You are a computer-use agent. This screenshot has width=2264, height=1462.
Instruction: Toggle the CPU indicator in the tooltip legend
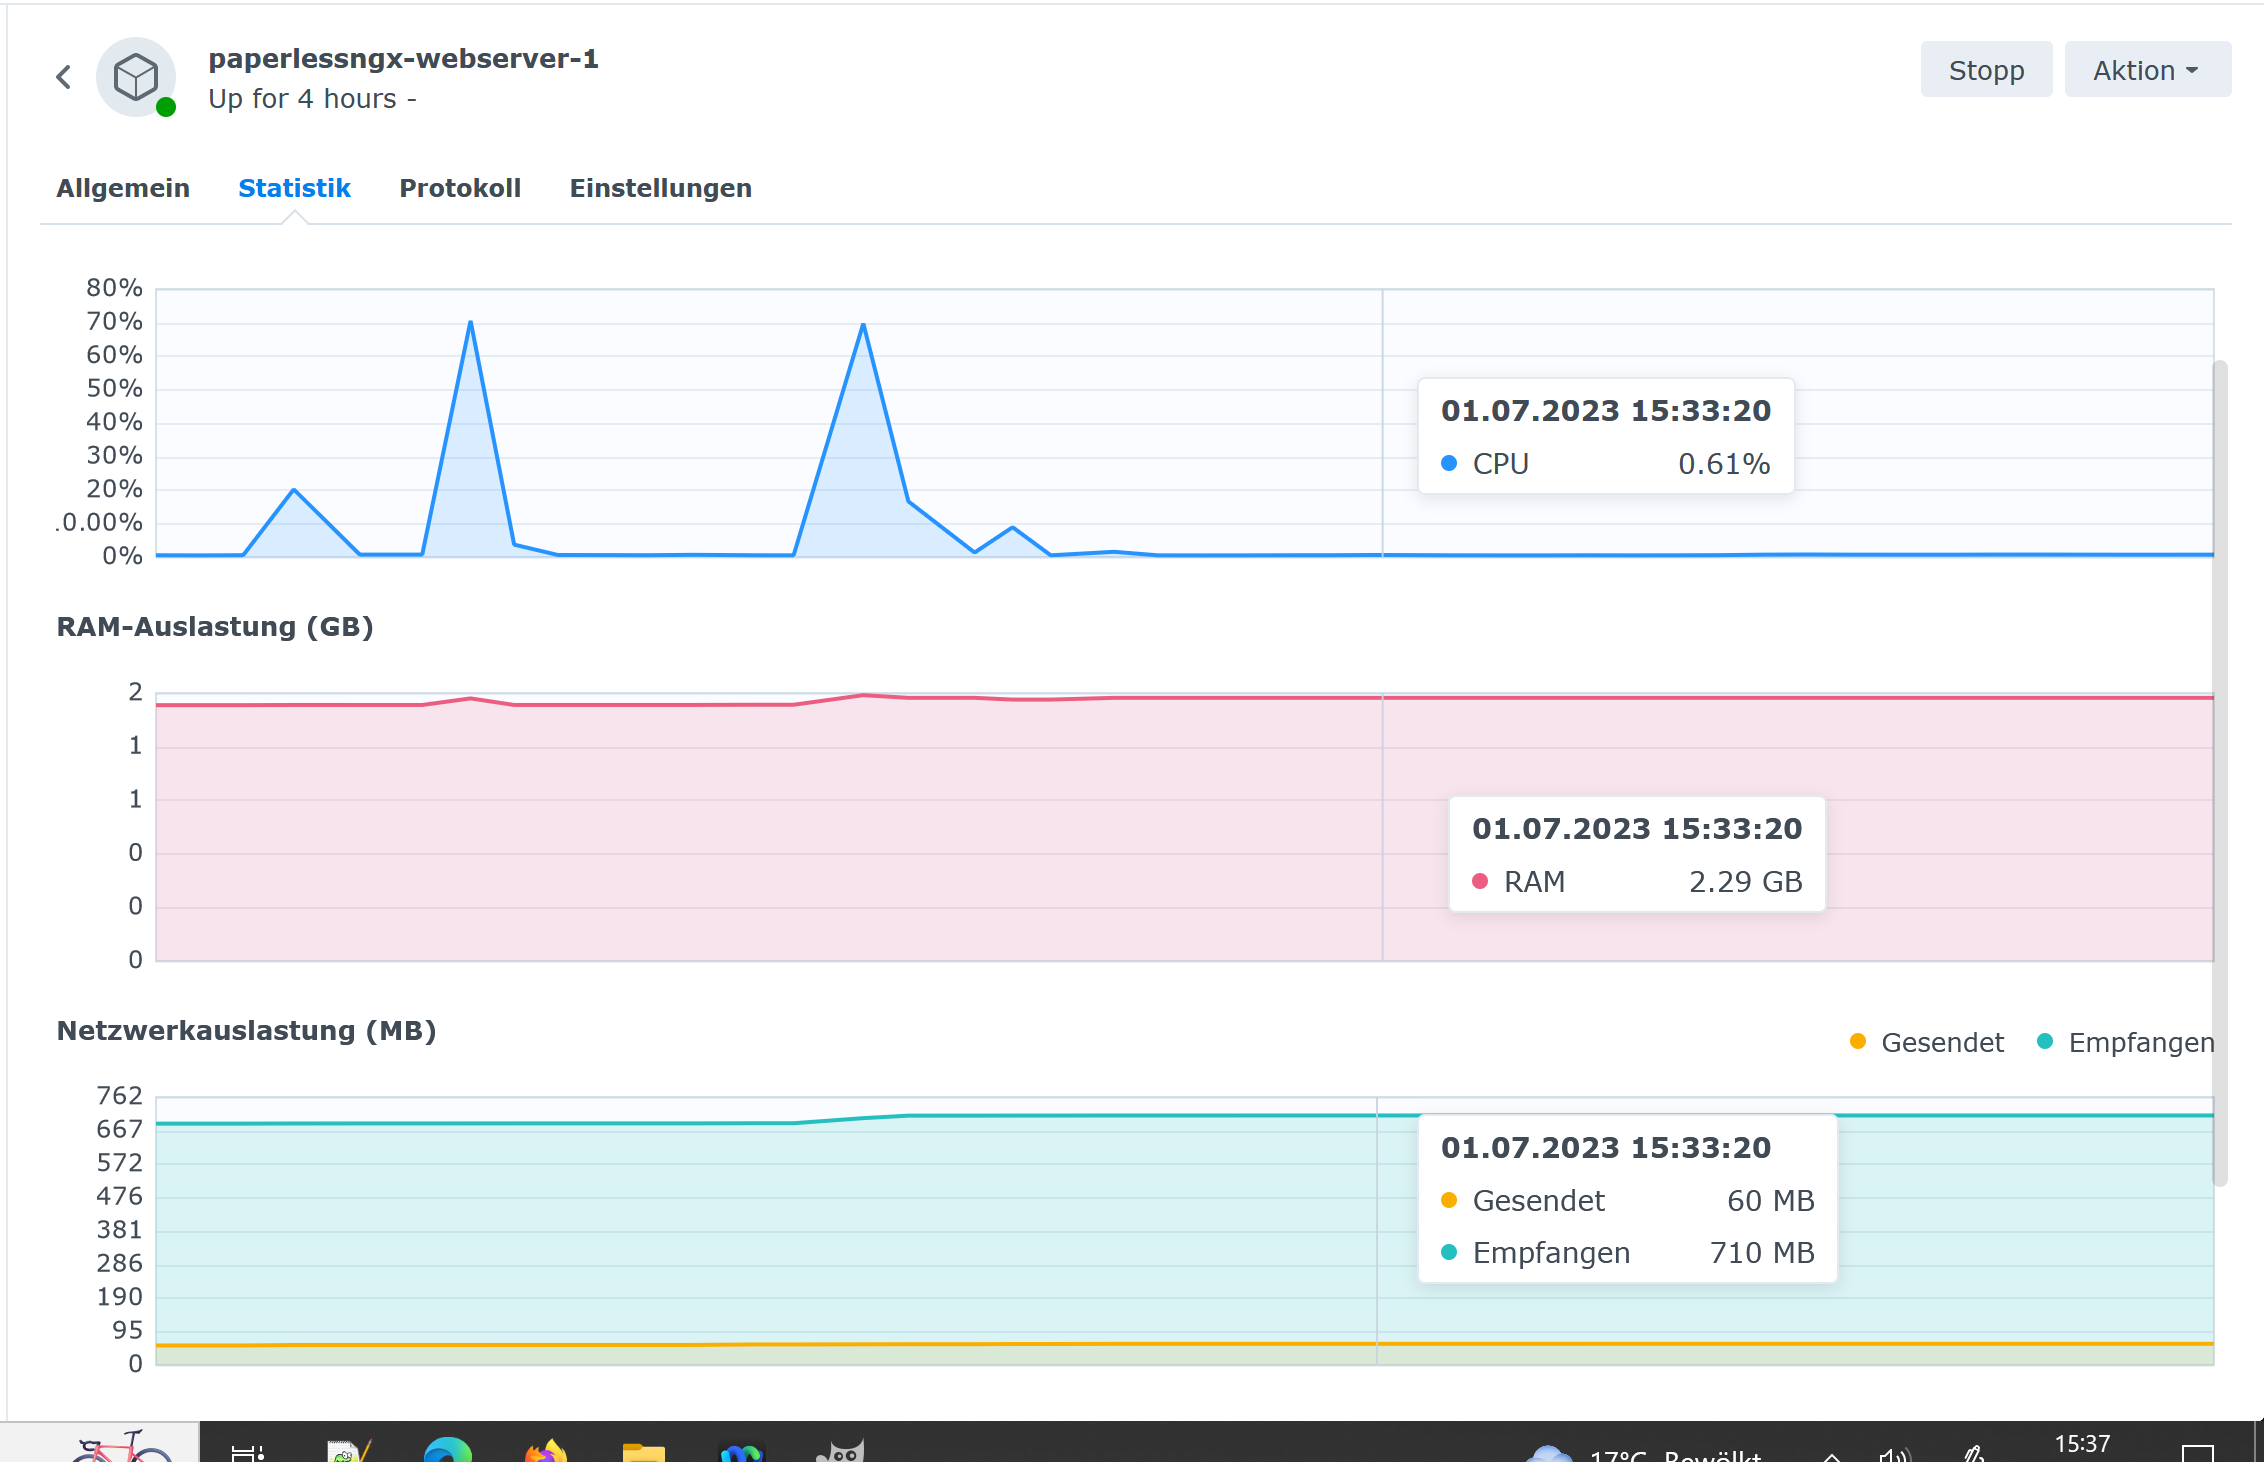click(x=1498, y=463)
